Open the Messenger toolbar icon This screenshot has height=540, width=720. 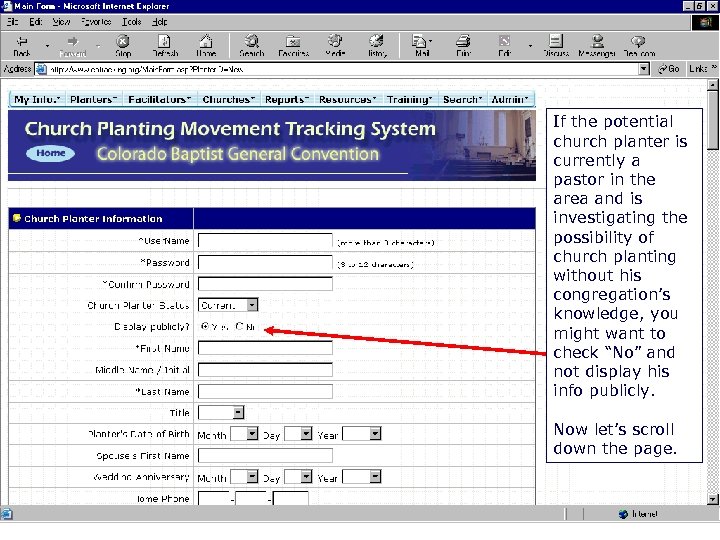597,41
